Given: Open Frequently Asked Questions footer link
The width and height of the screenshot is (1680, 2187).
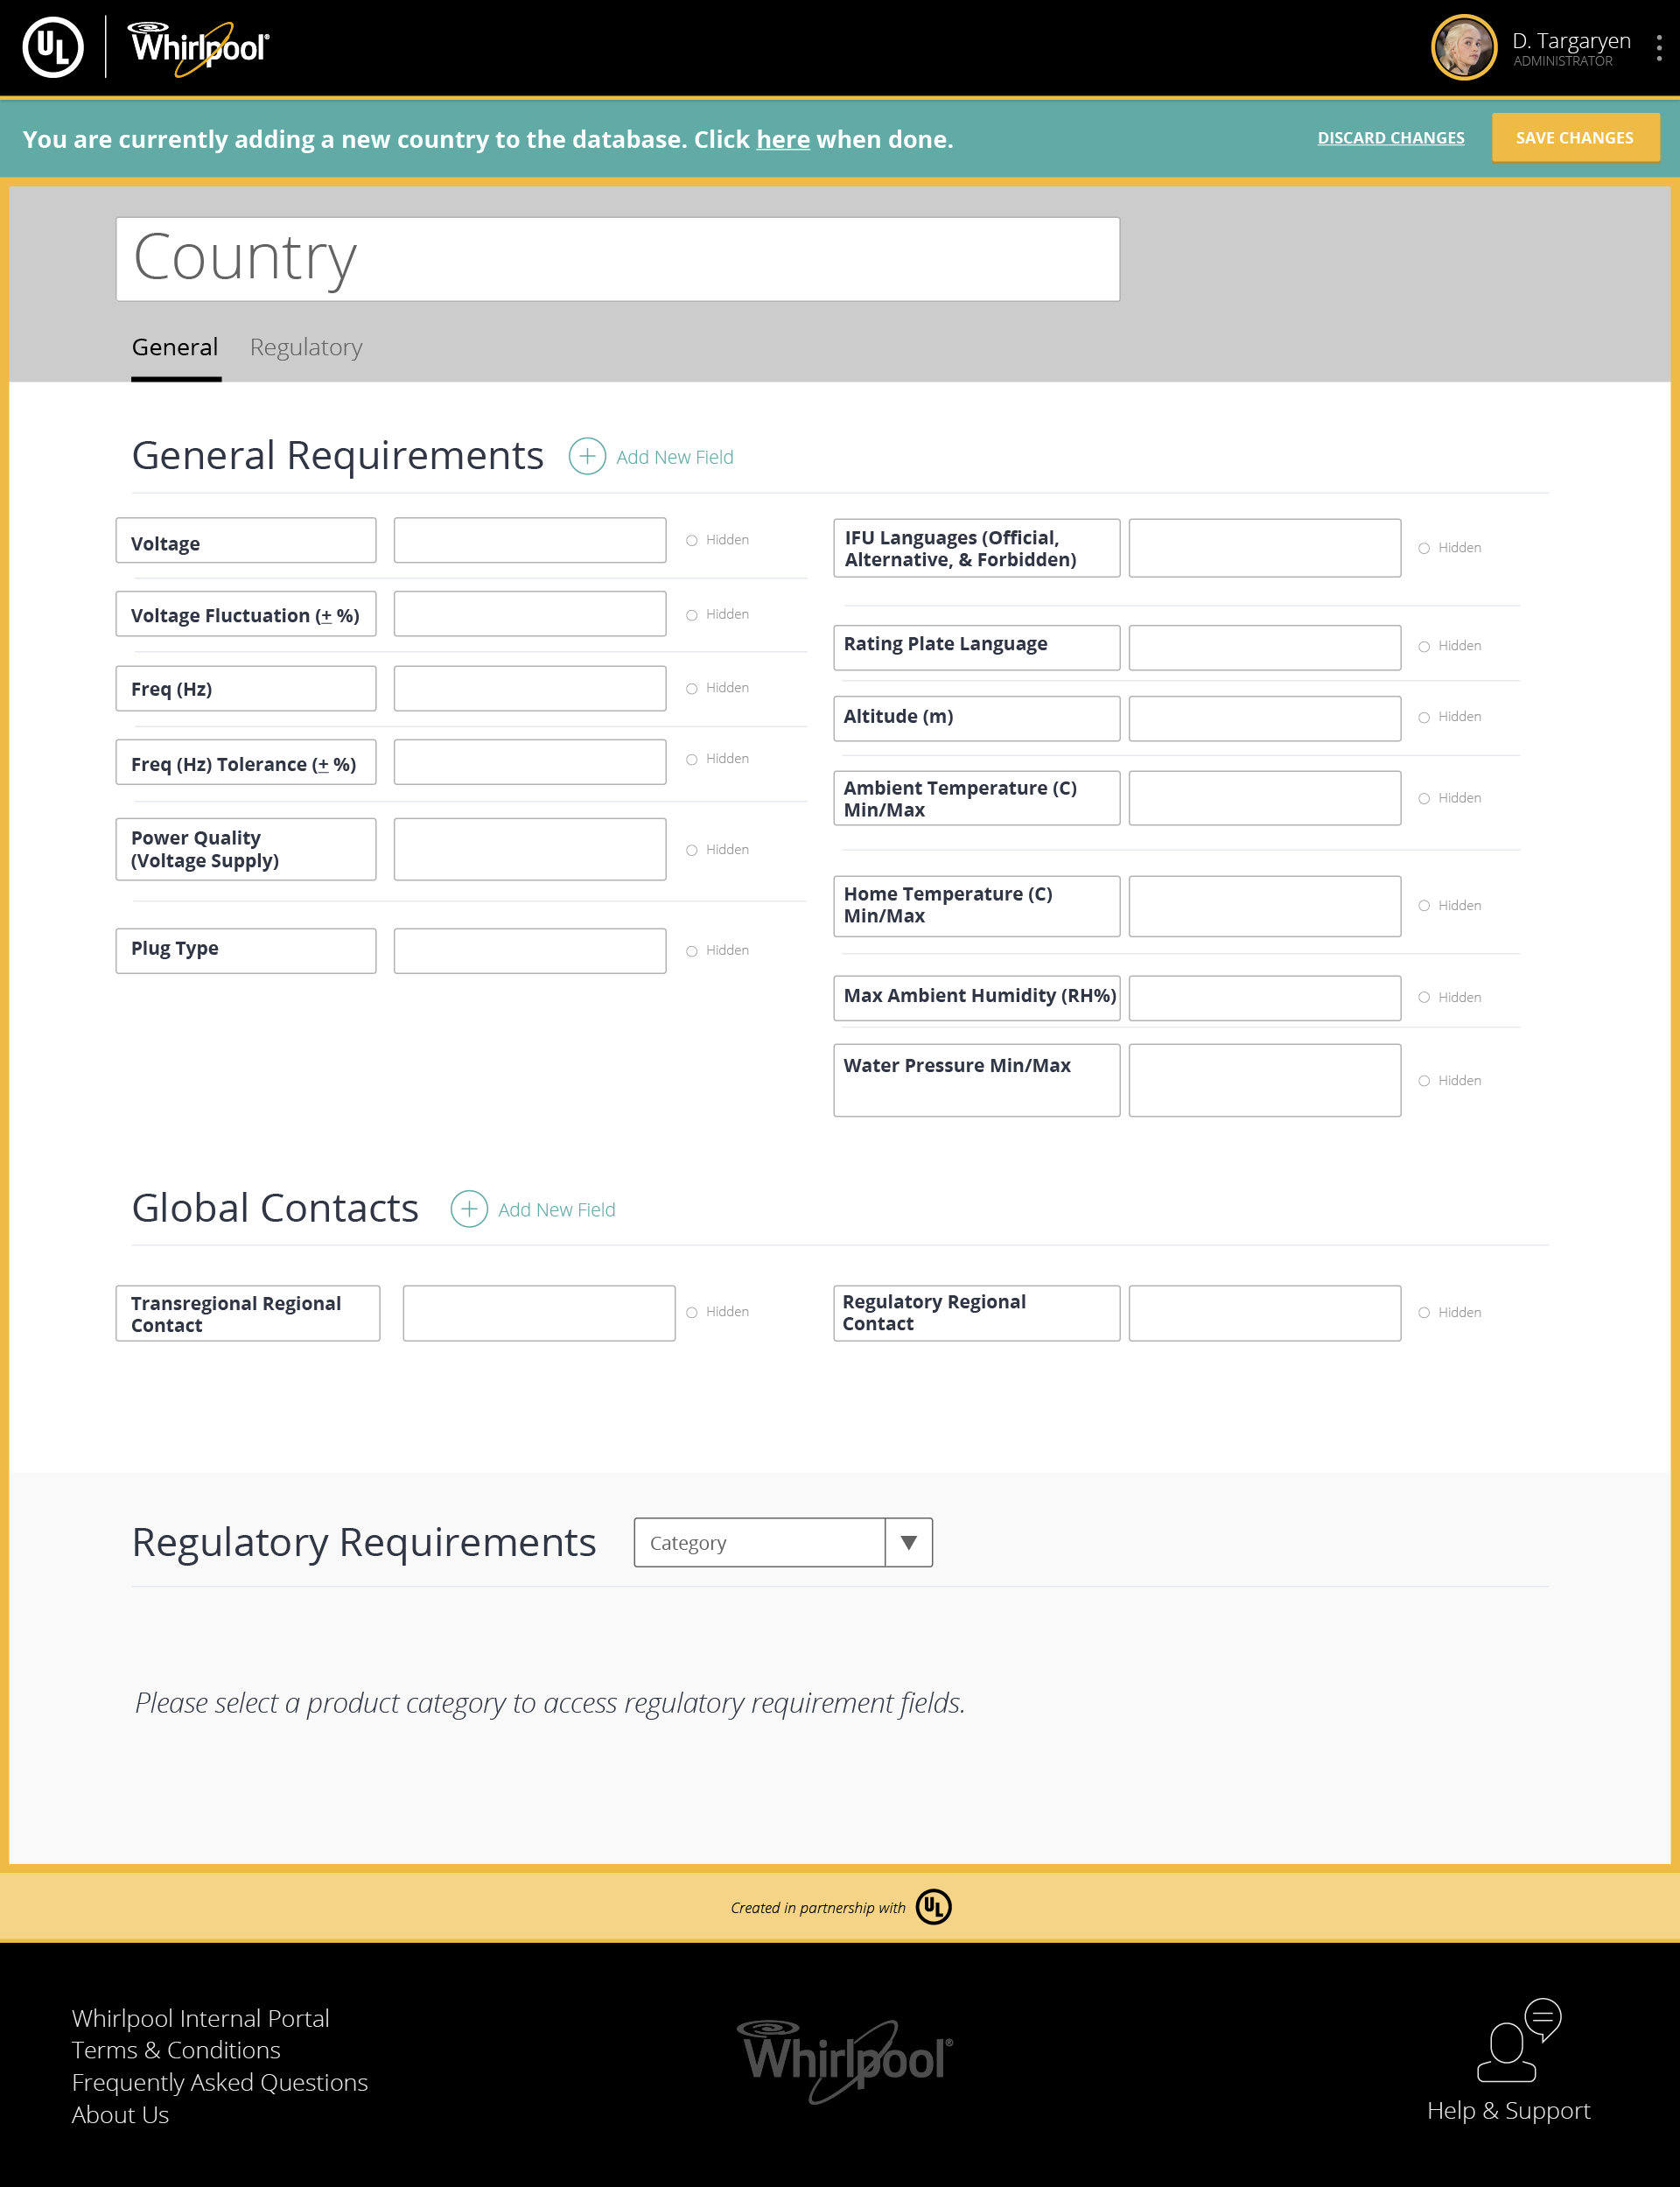Looking at the screenshot, I should click(x=219, y=2082).
